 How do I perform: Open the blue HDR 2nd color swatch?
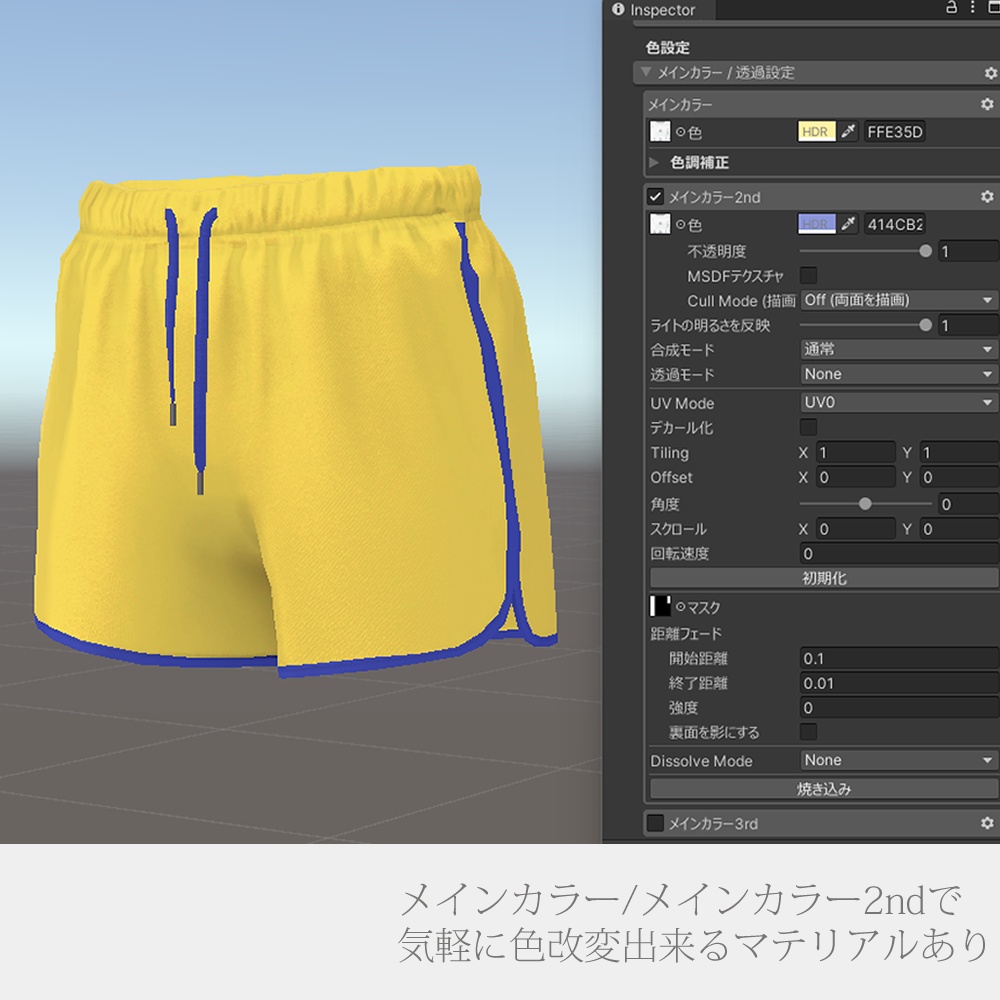click(x=817, y=224)
